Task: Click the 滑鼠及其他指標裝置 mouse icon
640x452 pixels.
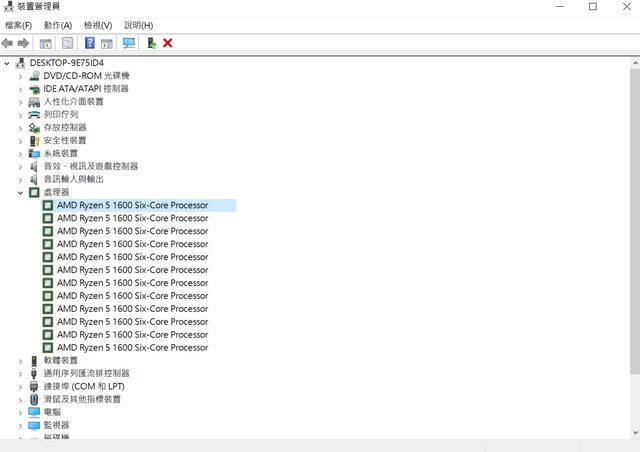Action: coord(34,399)
